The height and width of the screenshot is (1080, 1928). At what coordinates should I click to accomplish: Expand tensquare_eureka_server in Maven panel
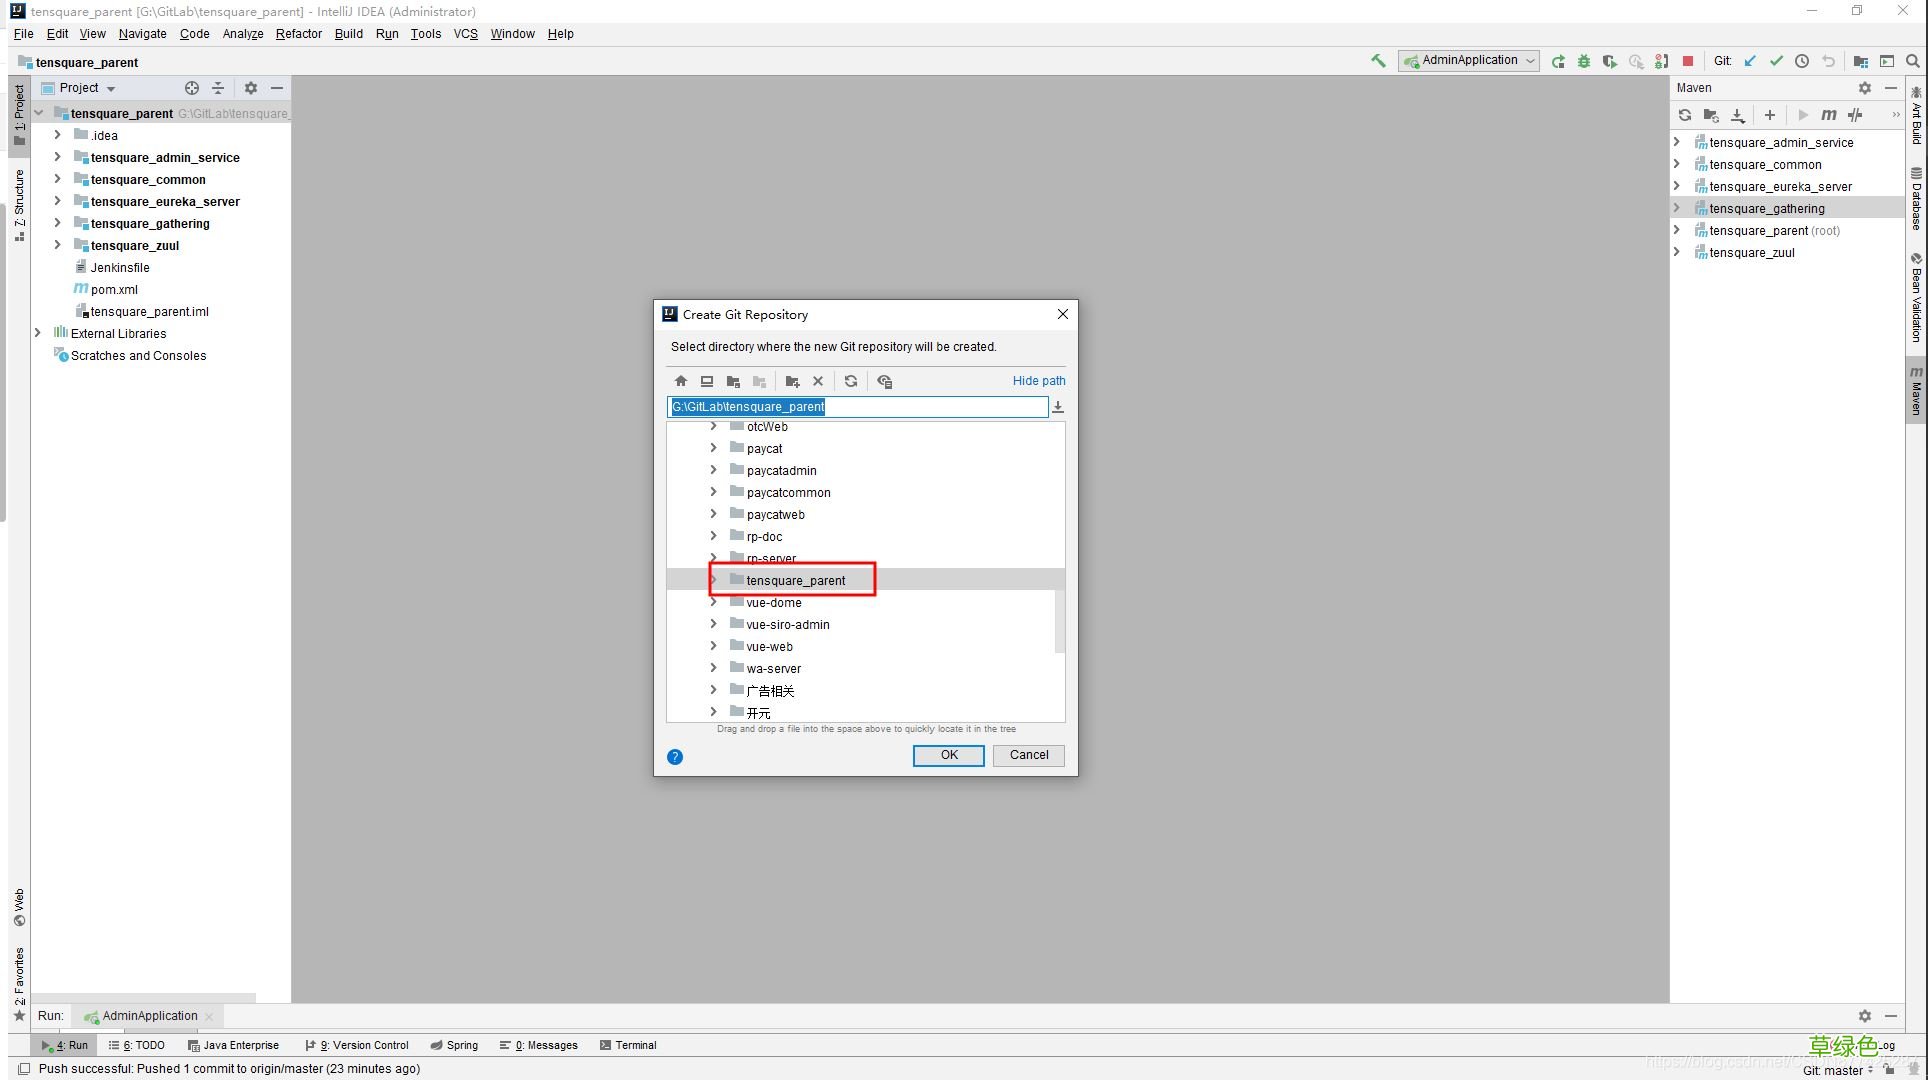pos(1677,186)
